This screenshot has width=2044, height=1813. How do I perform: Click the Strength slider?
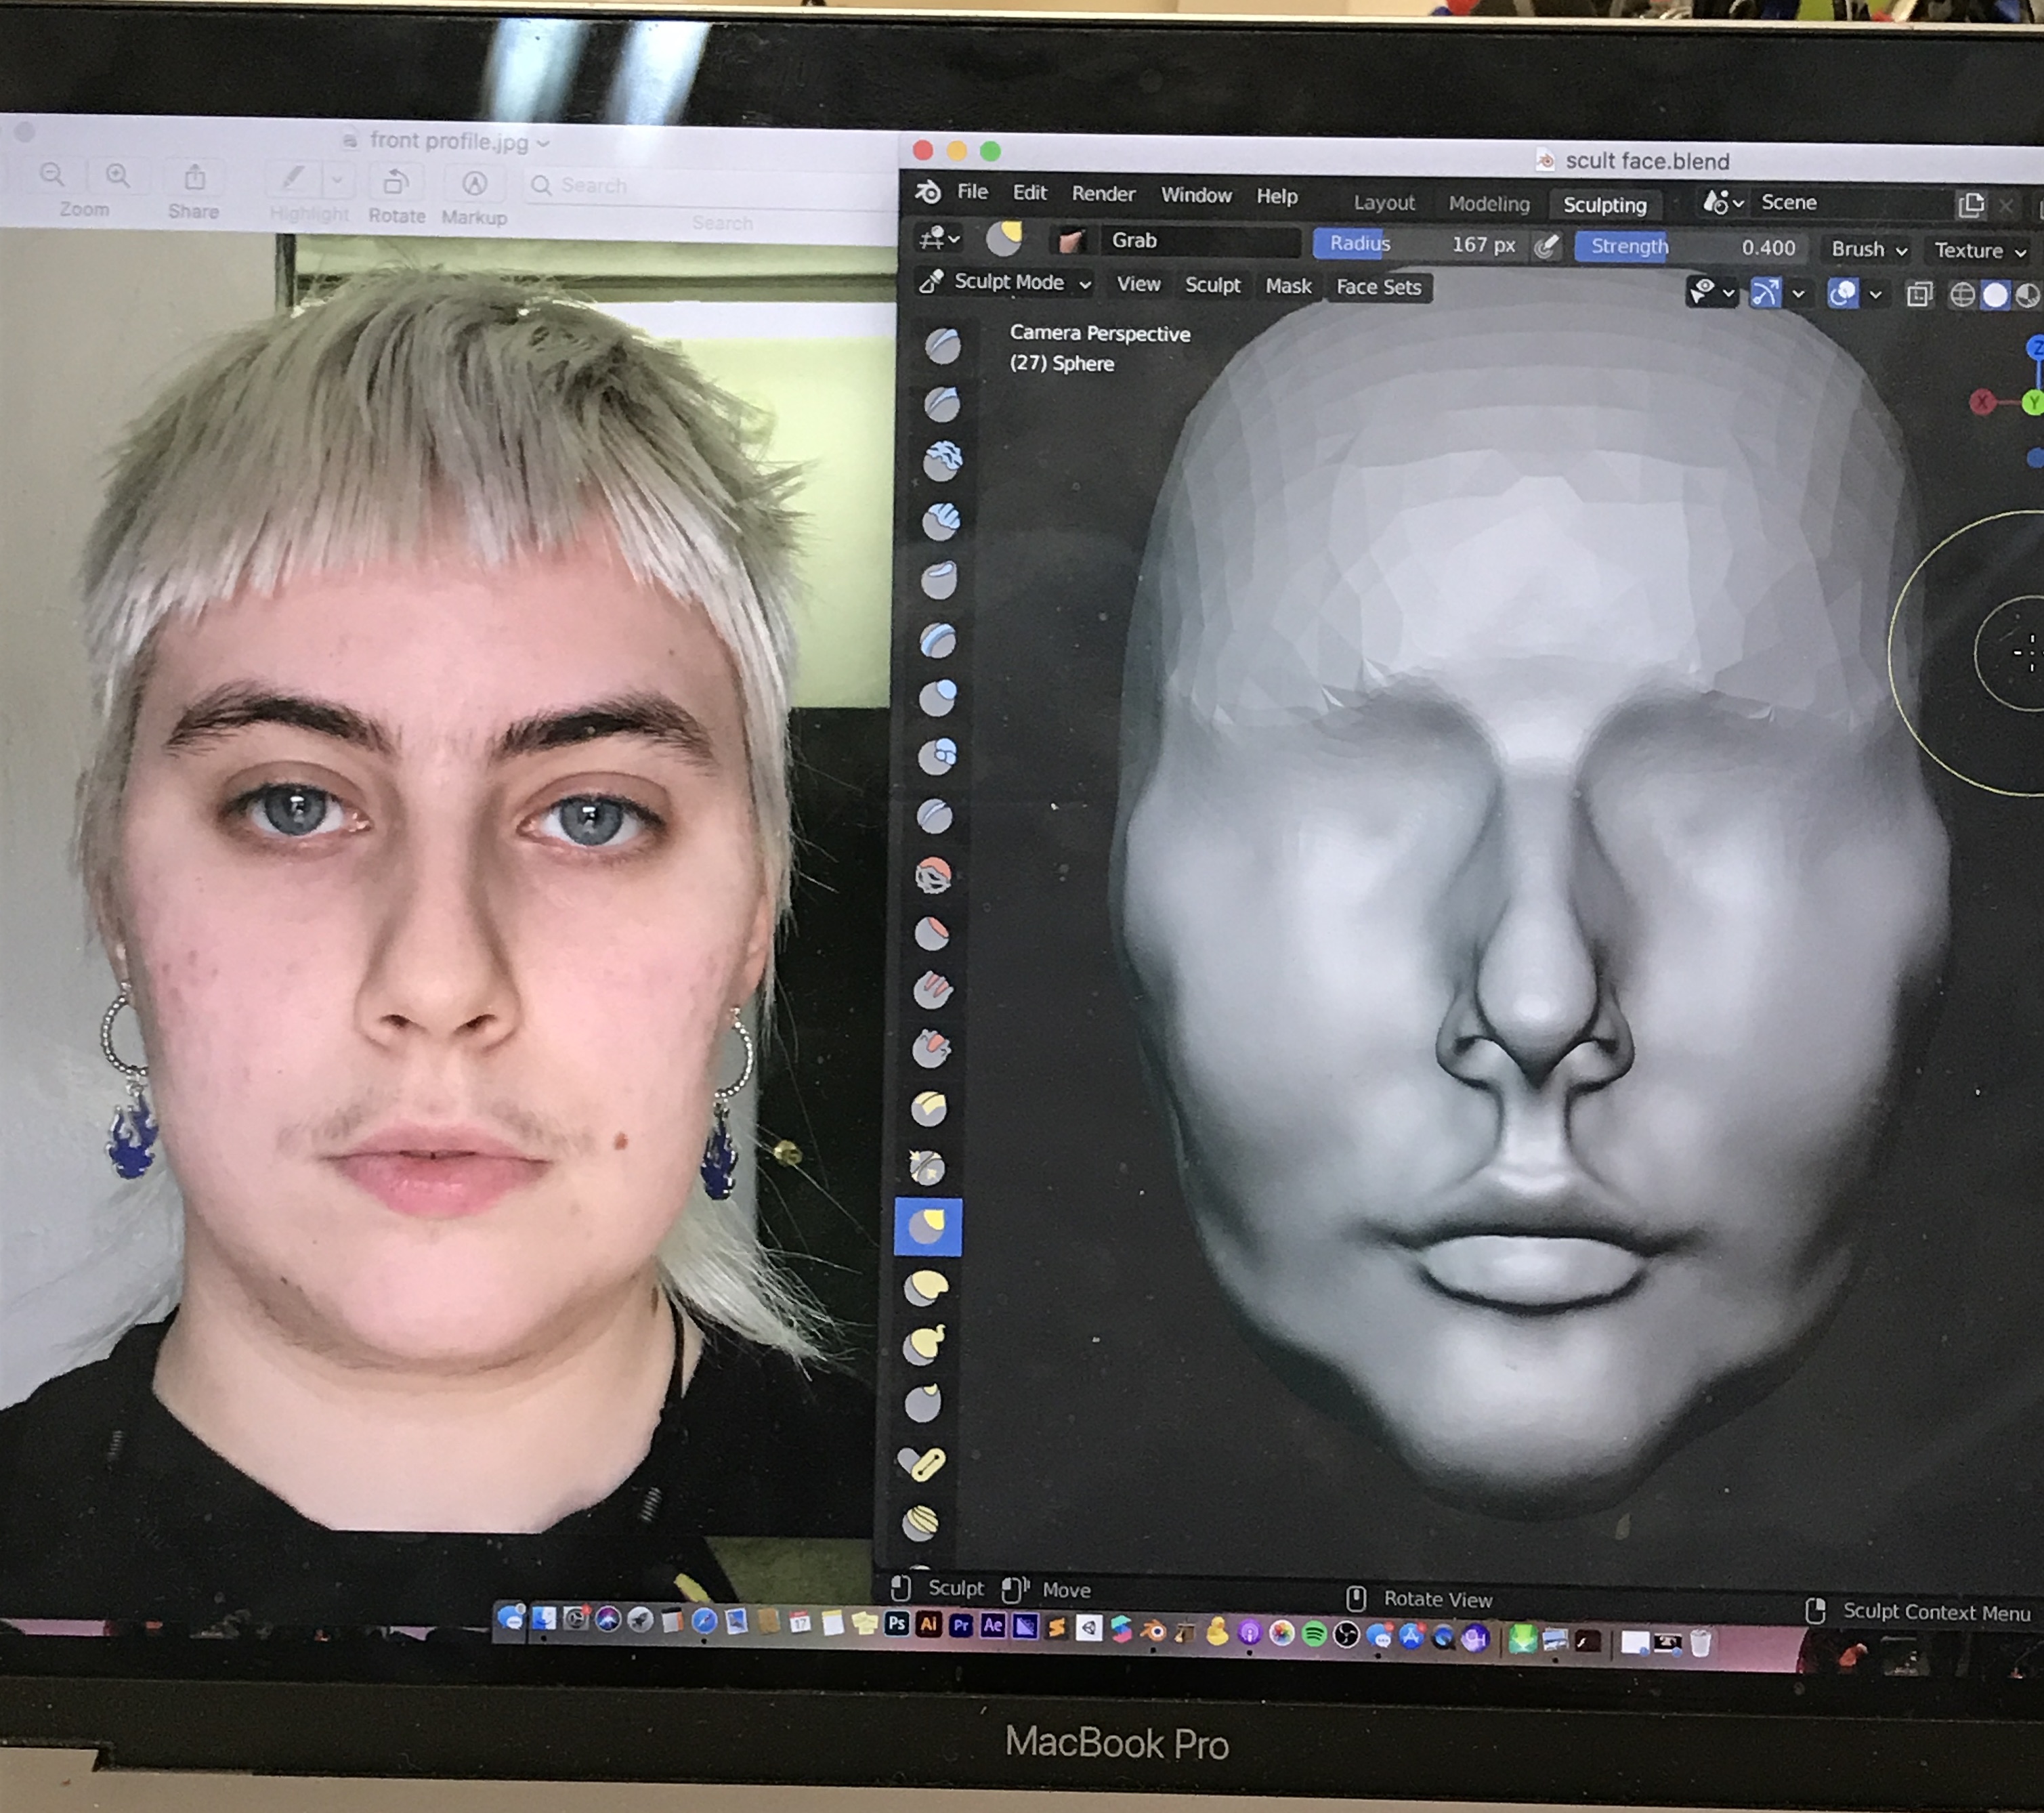point(1692,246)
